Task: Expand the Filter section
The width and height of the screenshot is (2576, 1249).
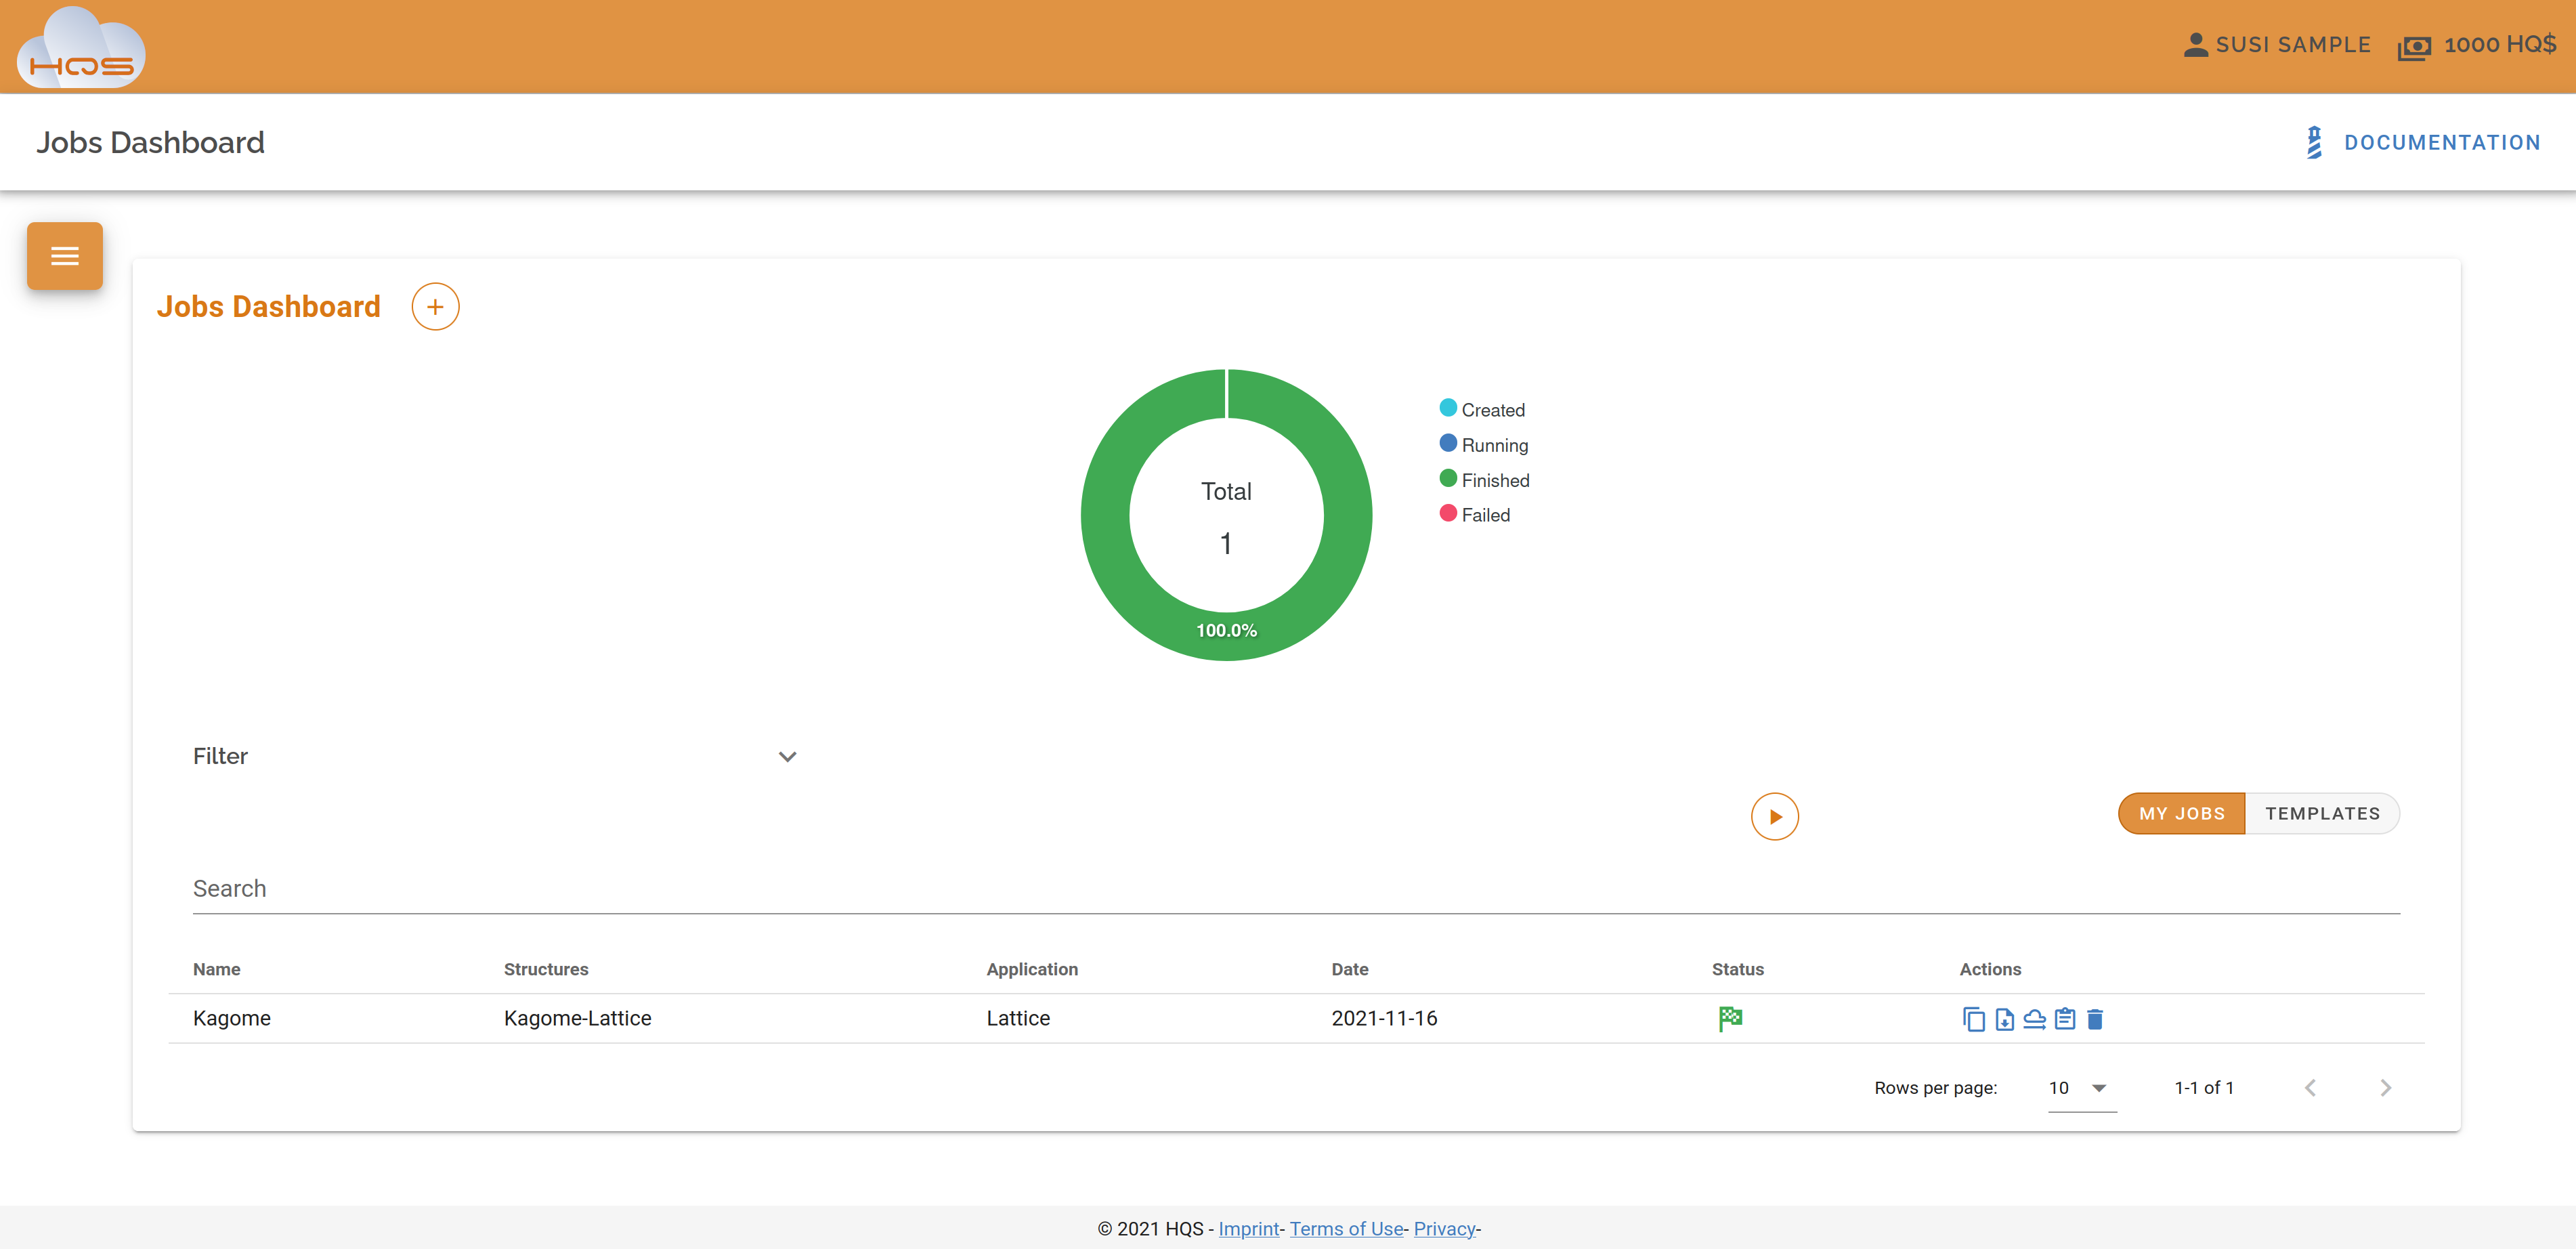Action: pos(787,757)
